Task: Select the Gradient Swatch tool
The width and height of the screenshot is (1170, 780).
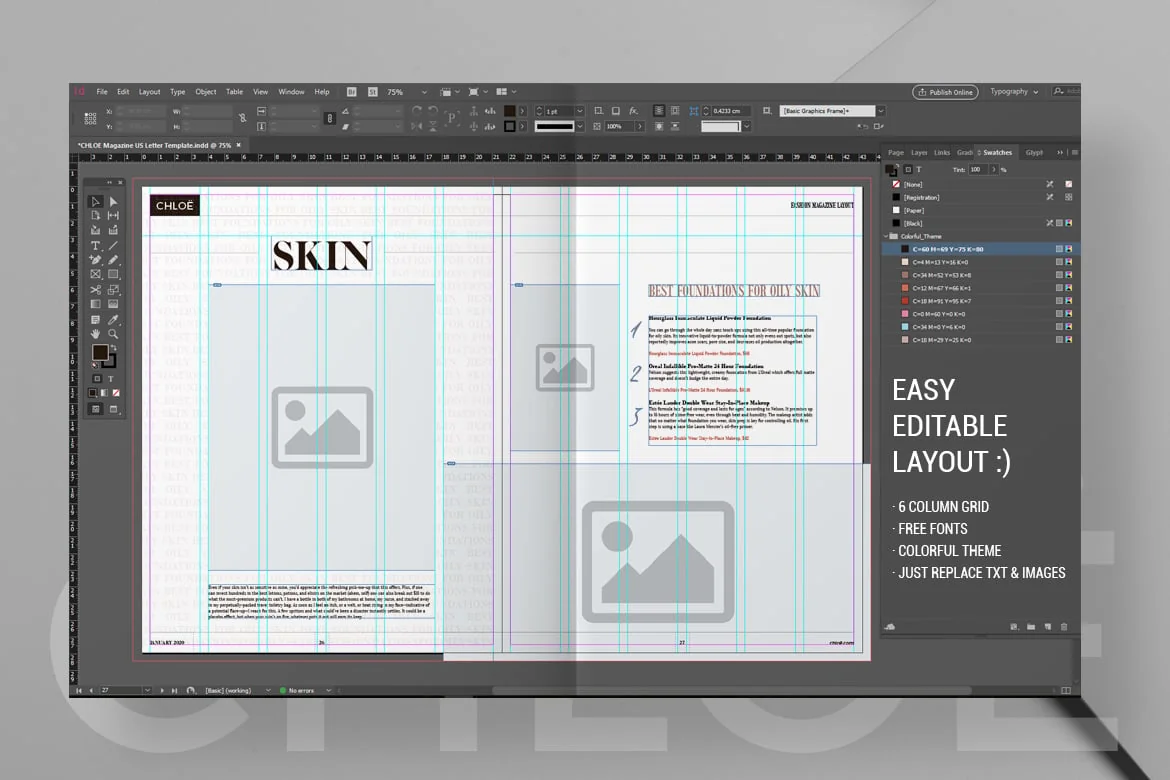Action: click(96, 305)
